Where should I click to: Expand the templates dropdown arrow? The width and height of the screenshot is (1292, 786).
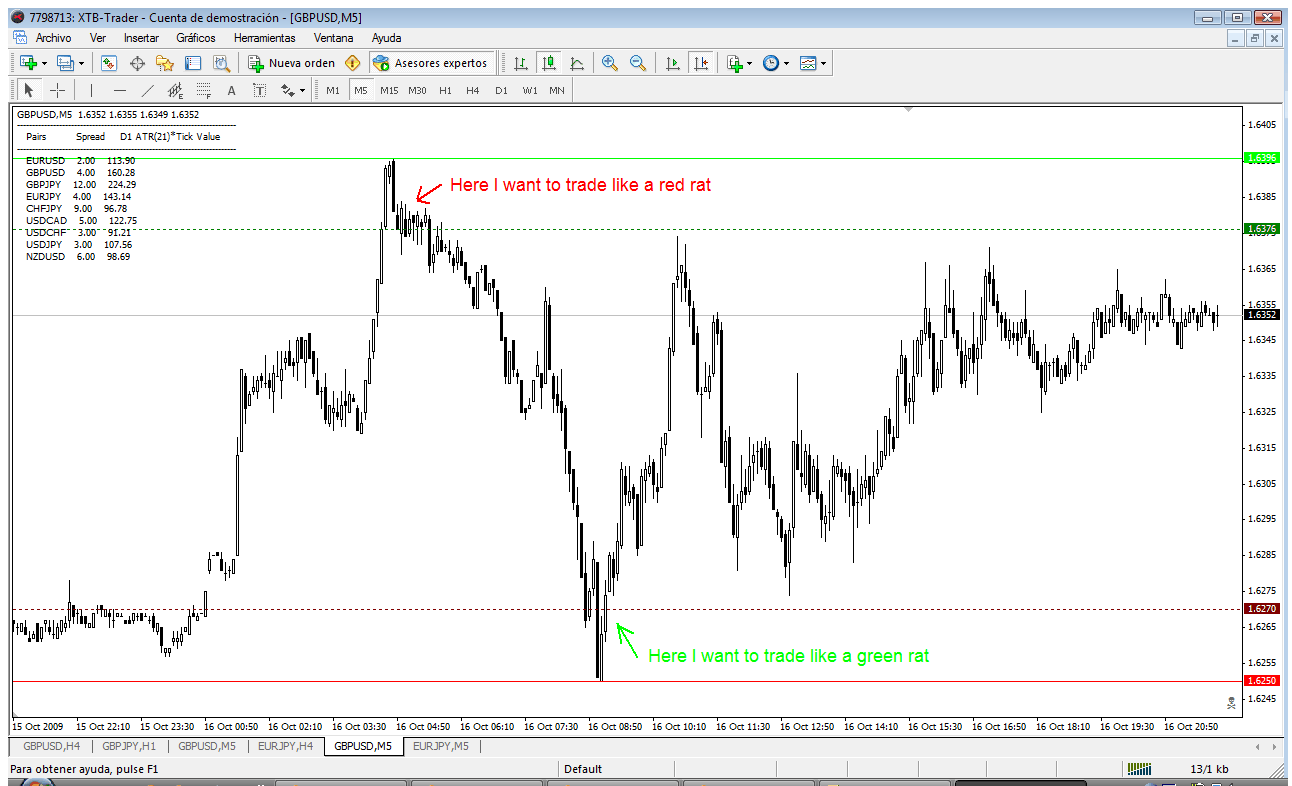[x=824, y=63]
